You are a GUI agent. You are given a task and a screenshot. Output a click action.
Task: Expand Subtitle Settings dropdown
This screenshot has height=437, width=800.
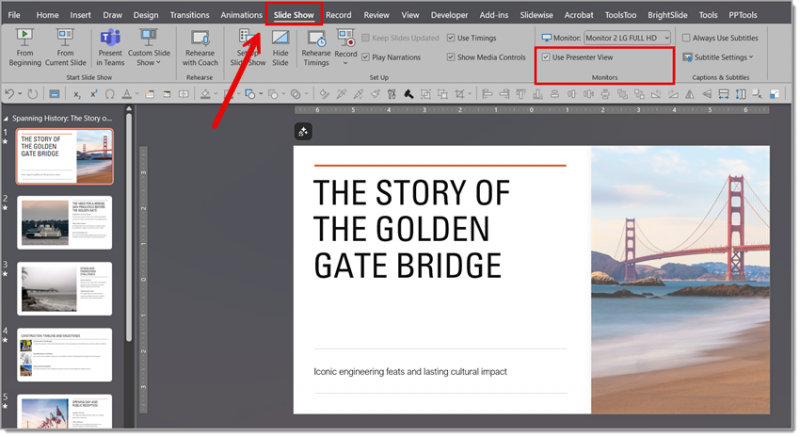pyautogui.click(x=718, y=57)
